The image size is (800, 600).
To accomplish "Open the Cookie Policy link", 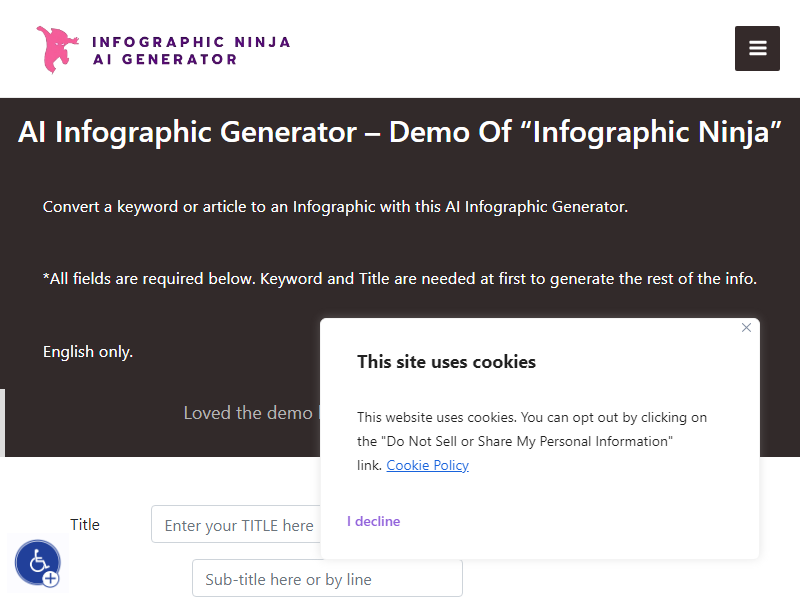I will [x=428, y=465].
